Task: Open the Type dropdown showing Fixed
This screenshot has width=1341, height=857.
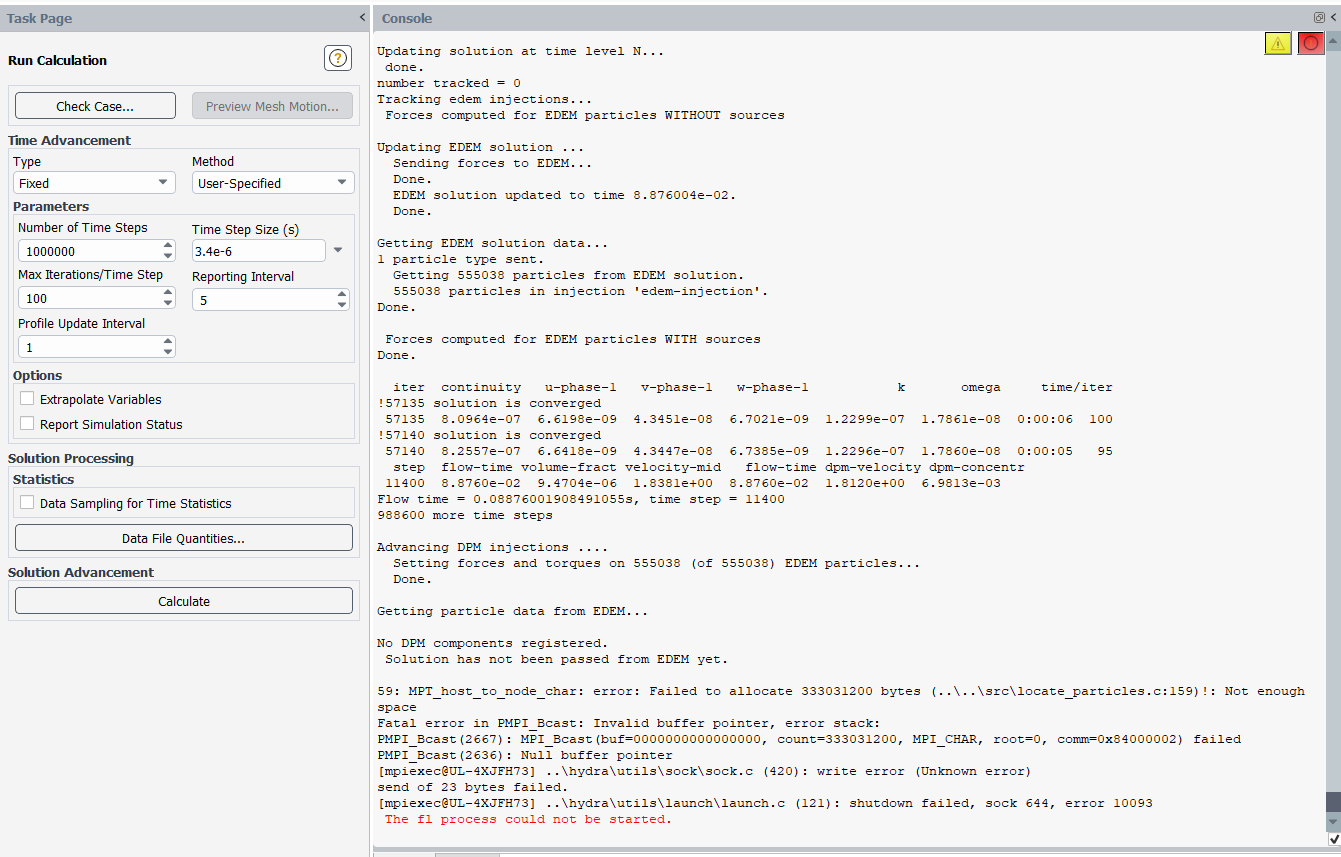Action: pyautogui.click(x=94, y=183)
